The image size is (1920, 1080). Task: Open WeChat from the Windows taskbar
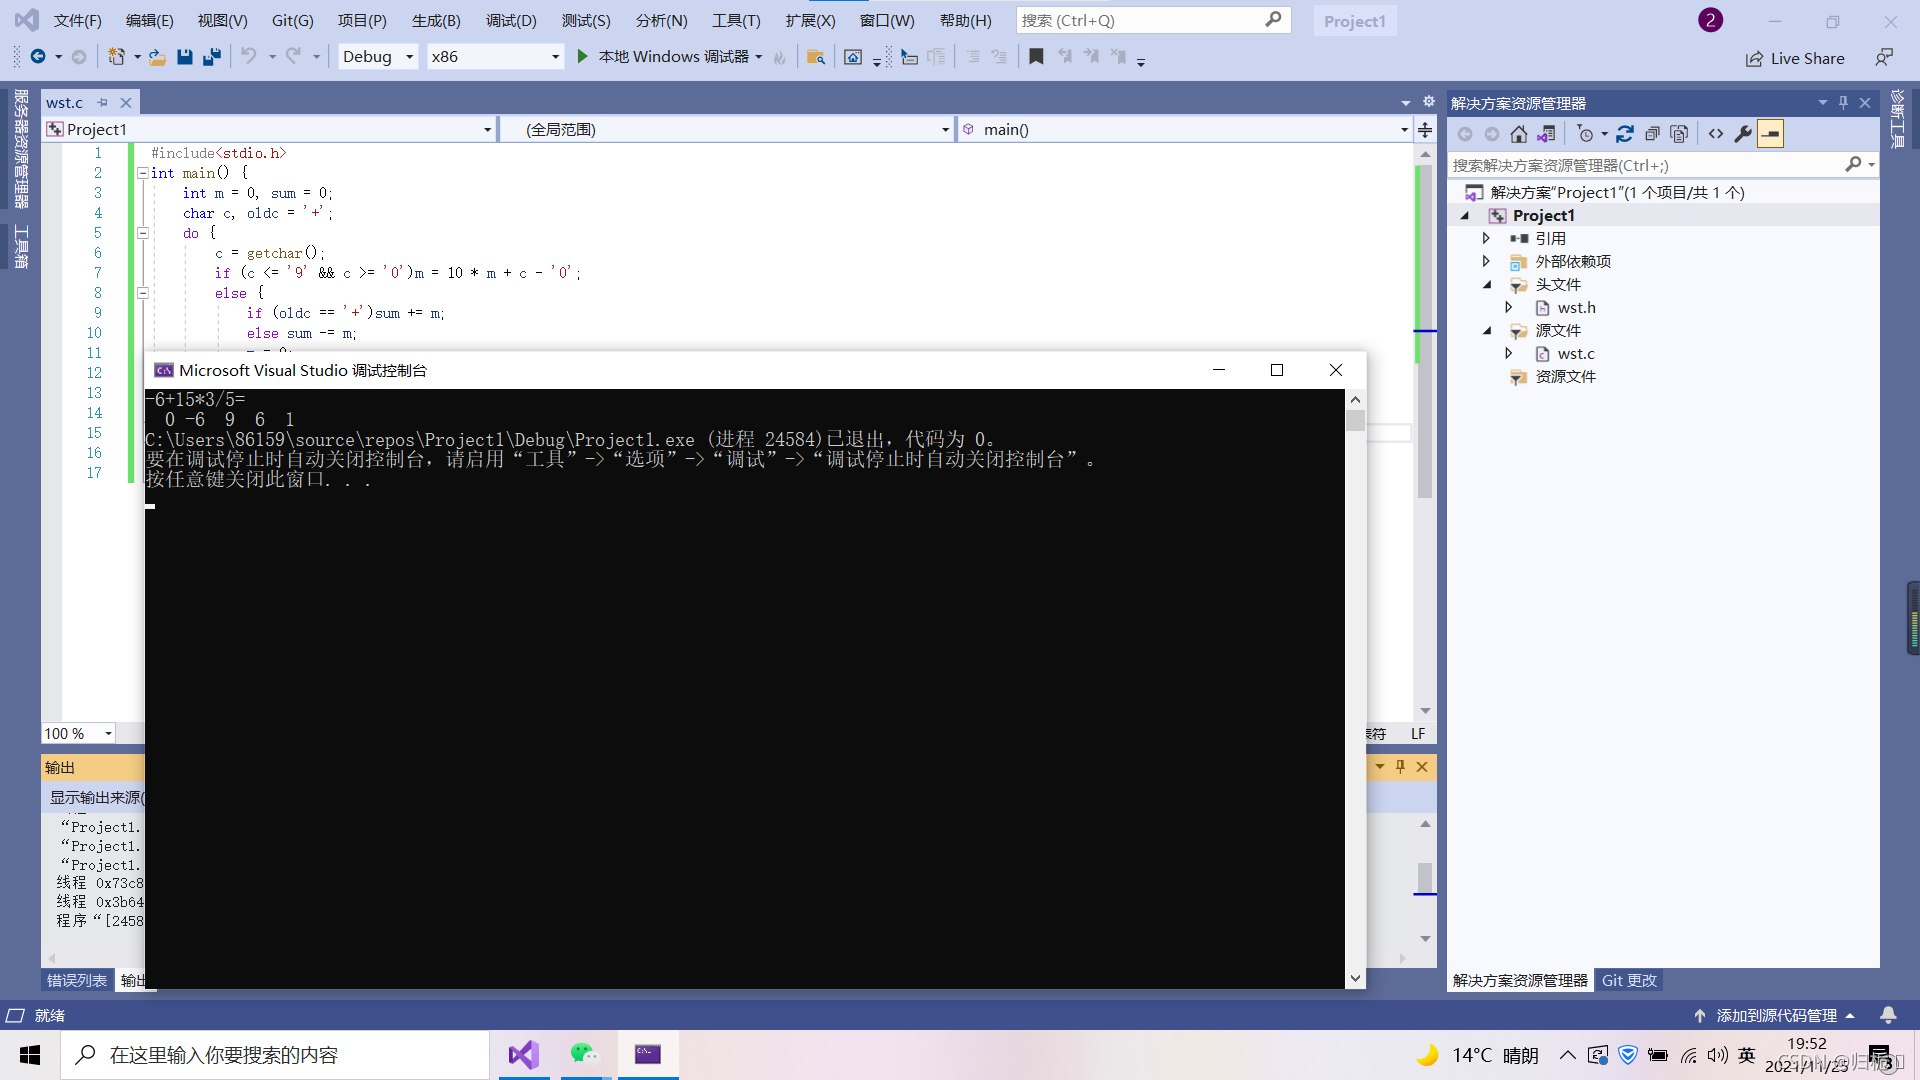pyautogui.click(x=585, y=1055)
